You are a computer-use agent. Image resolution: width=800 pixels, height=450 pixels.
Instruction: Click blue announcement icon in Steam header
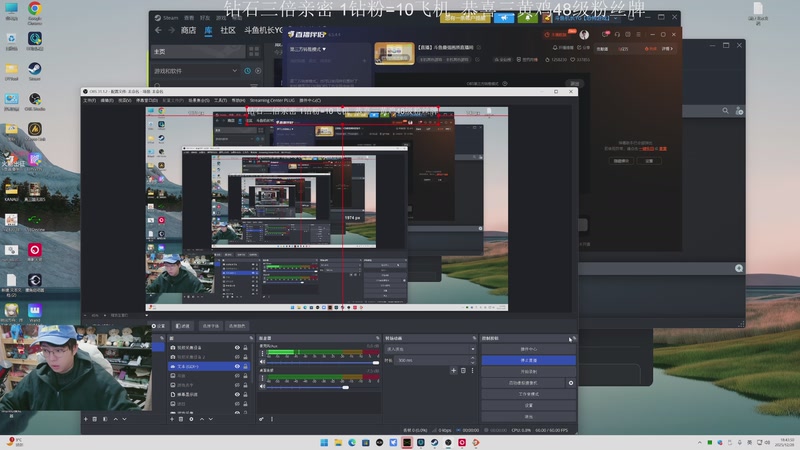(504, 18)
